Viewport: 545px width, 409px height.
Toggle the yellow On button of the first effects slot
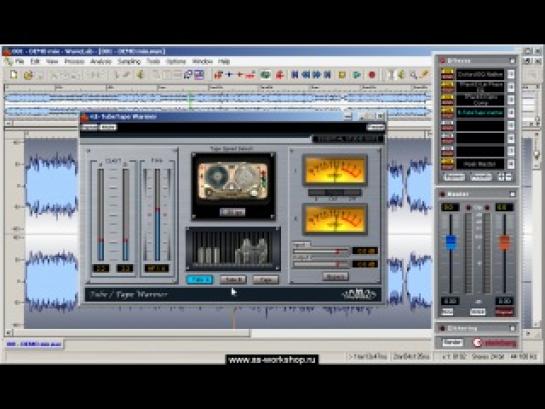pyautogui.click(x=447, y=71)
